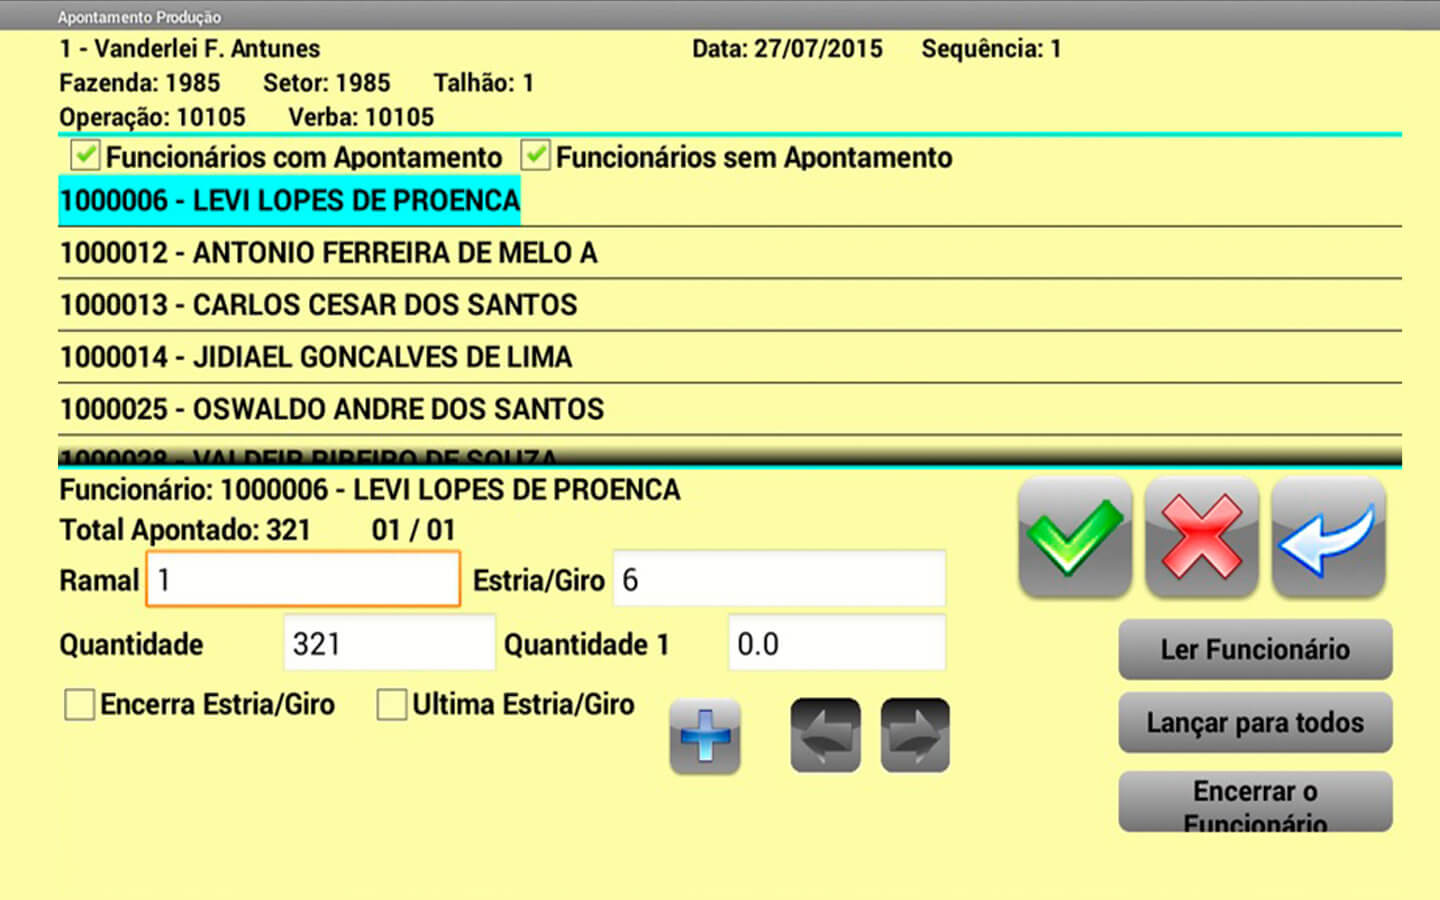The image size is (1440, 900).
Task: Click the Ler Funcionário button
Action: tap(1255, 649)
